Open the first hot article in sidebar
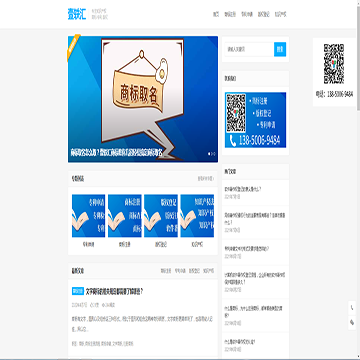Image resolution: width=360 pixels, height=360 pixels. click(x=243, y=189)
